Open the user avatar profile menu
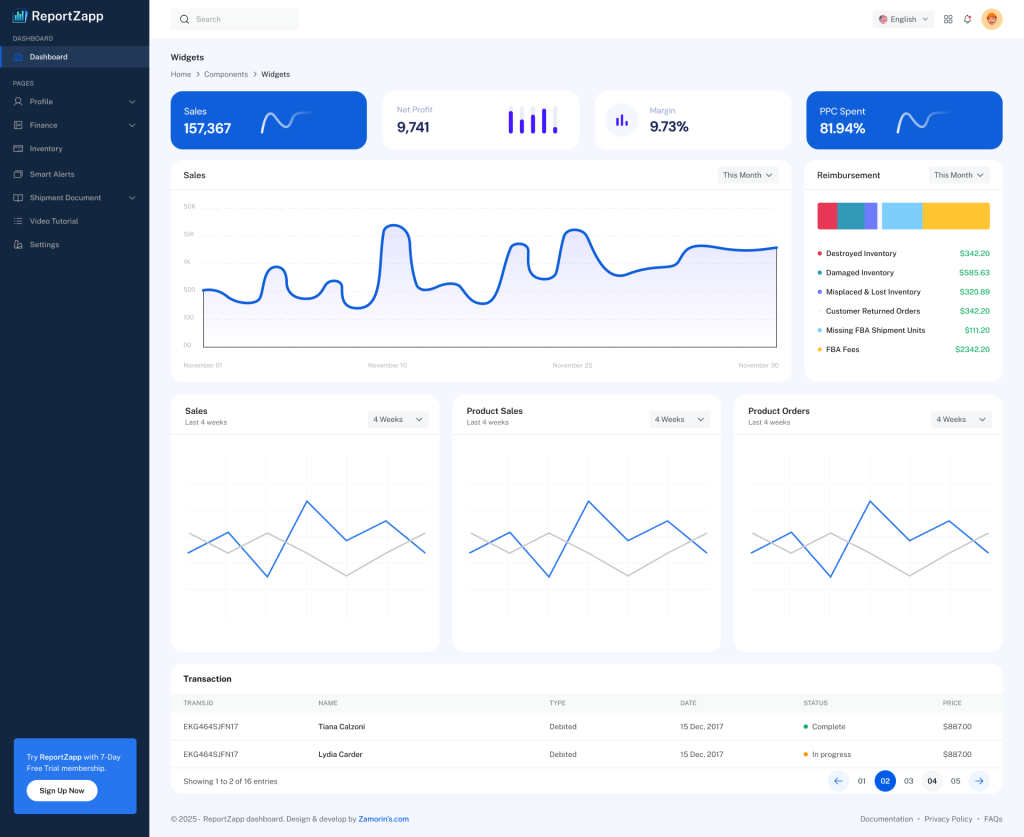 point(991,19)
